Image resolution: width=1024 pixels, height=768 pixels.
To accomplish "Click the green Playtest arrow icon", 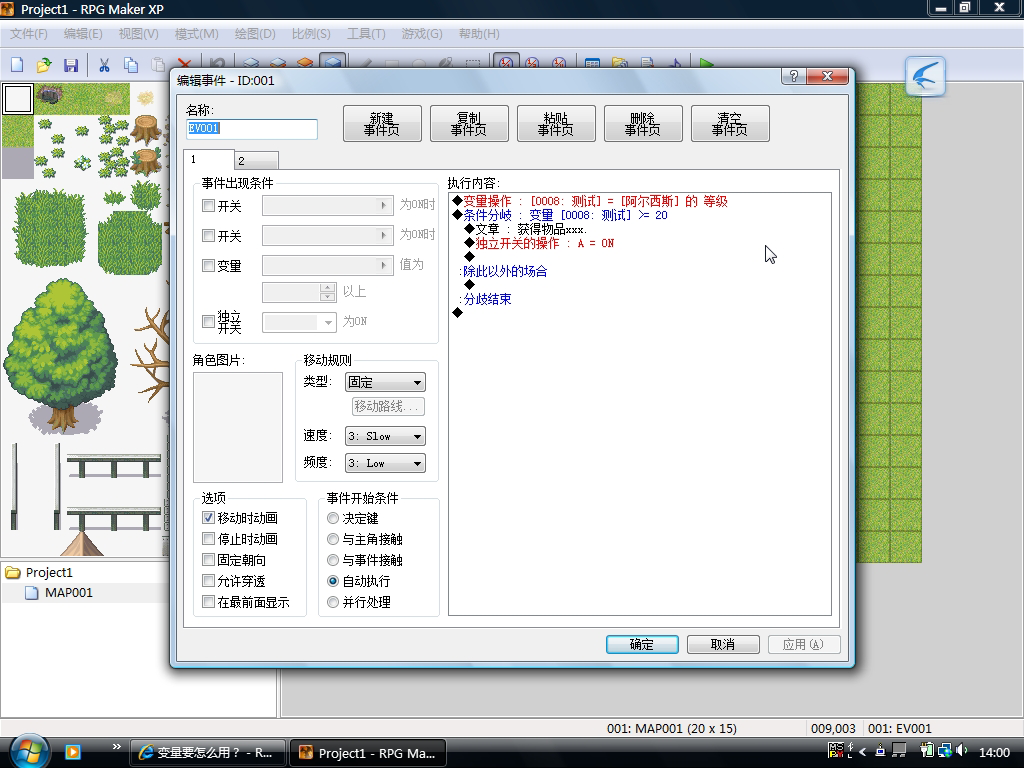I will pos(707,63).
